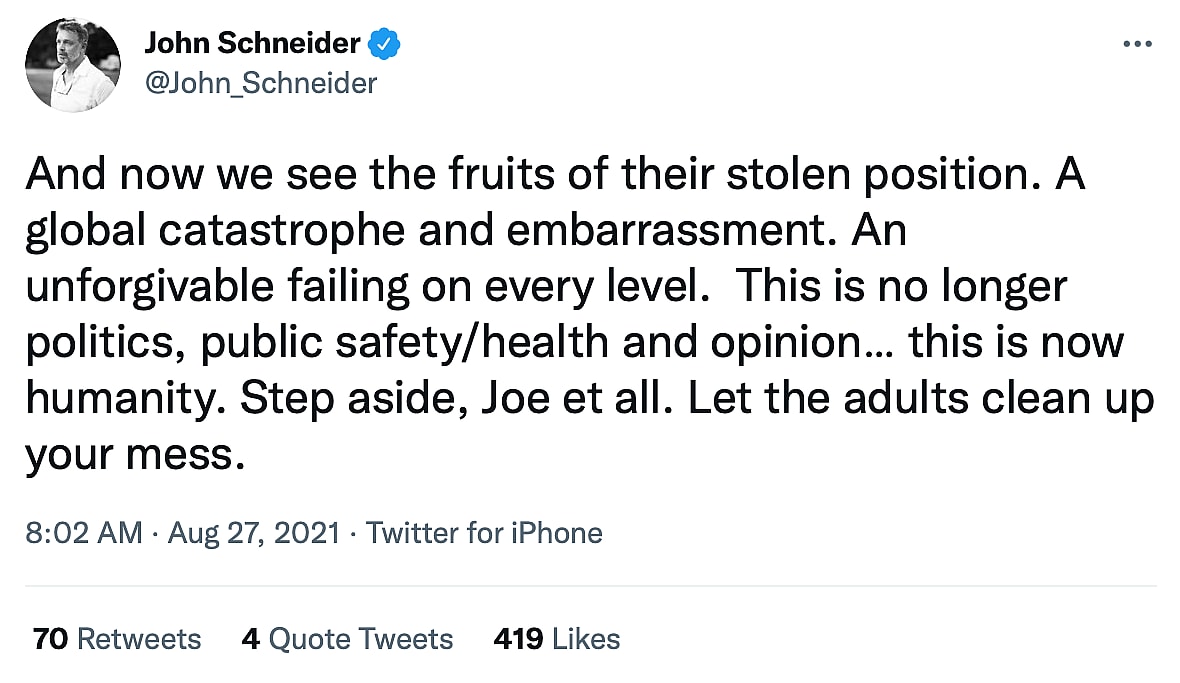Click the blue verified badge
1180x683 pixels.
(x=385, y=42)
